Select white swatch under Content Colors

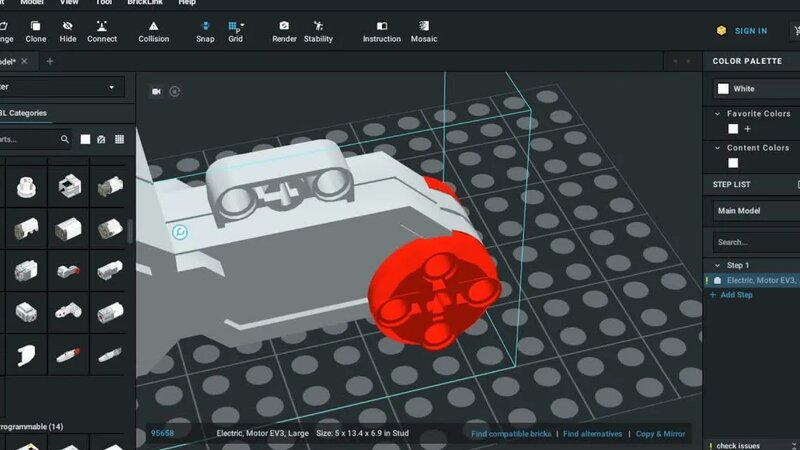[x=733, y=163]
